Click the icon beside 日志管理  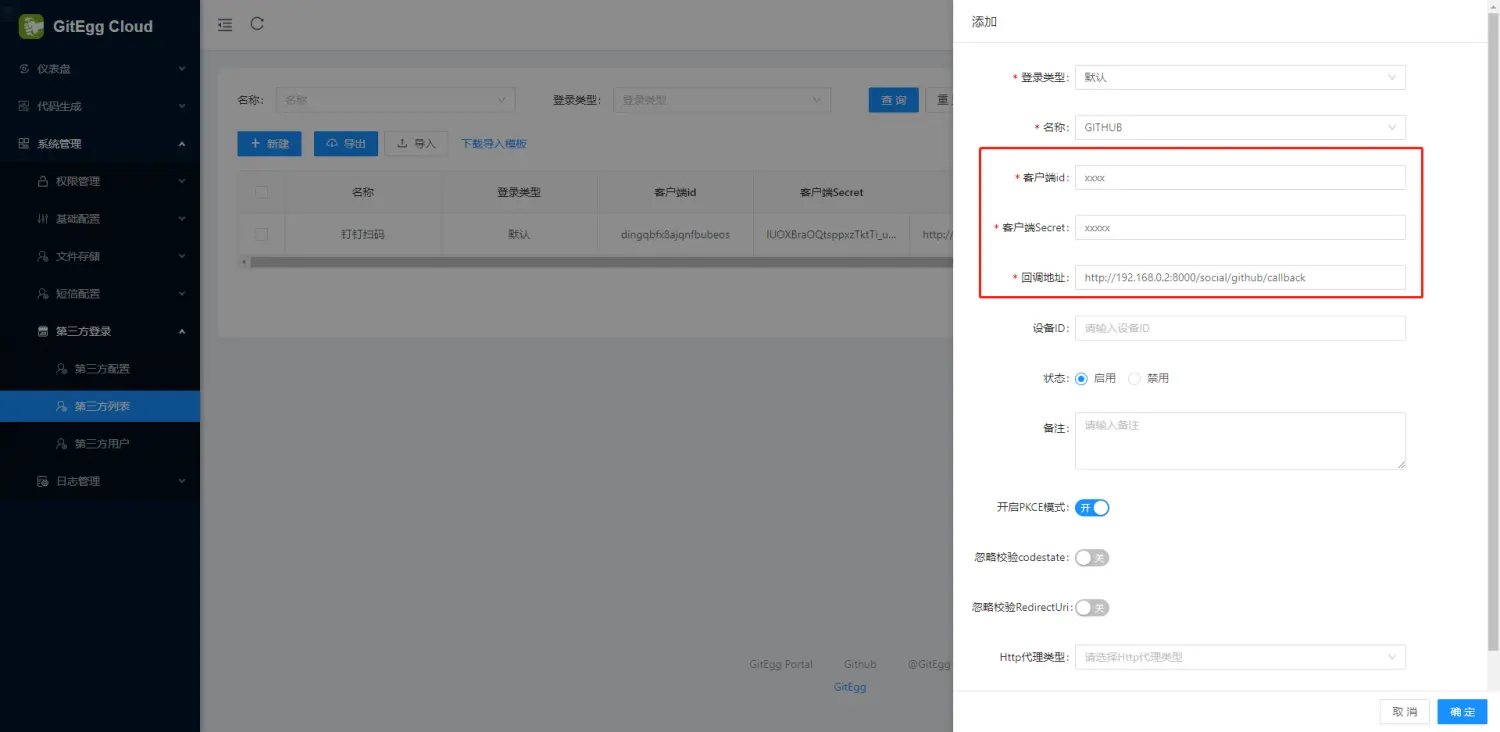click(43, 481)
